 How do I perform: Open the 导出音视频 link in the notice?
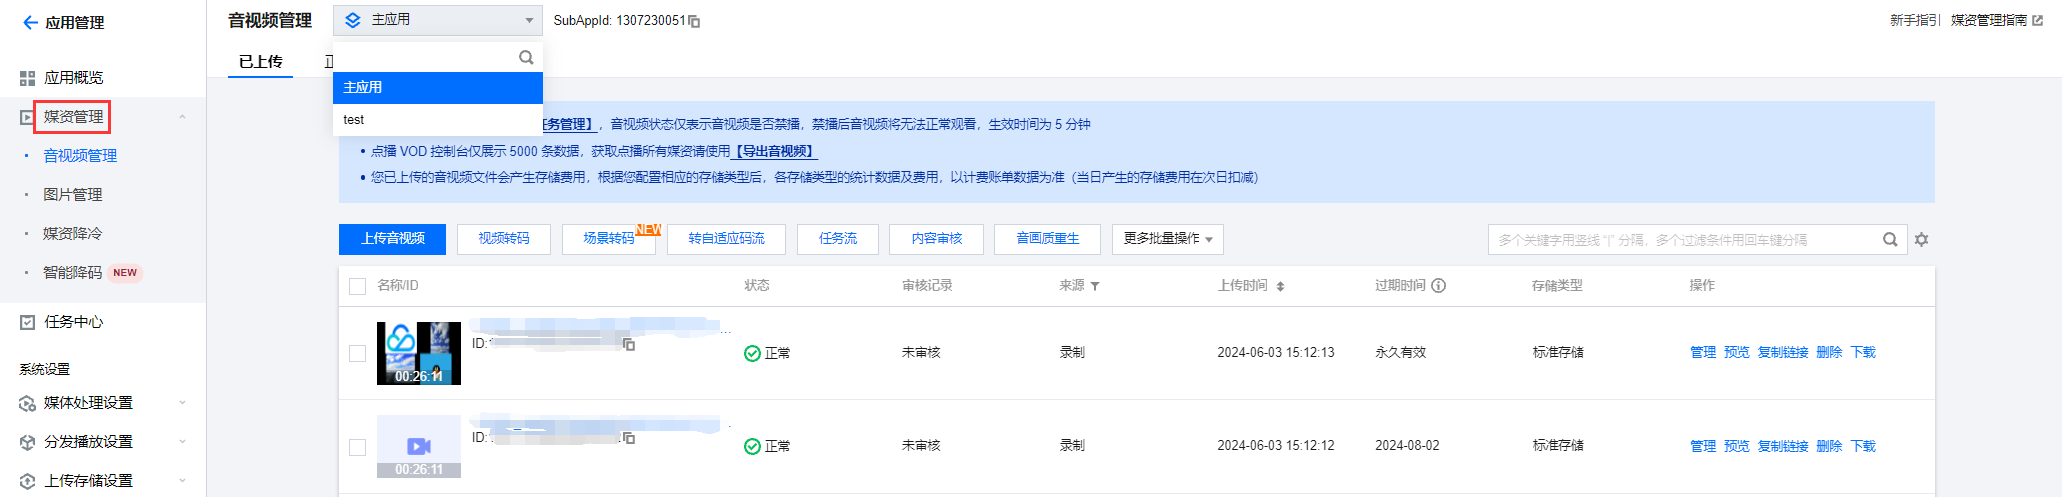776,152
